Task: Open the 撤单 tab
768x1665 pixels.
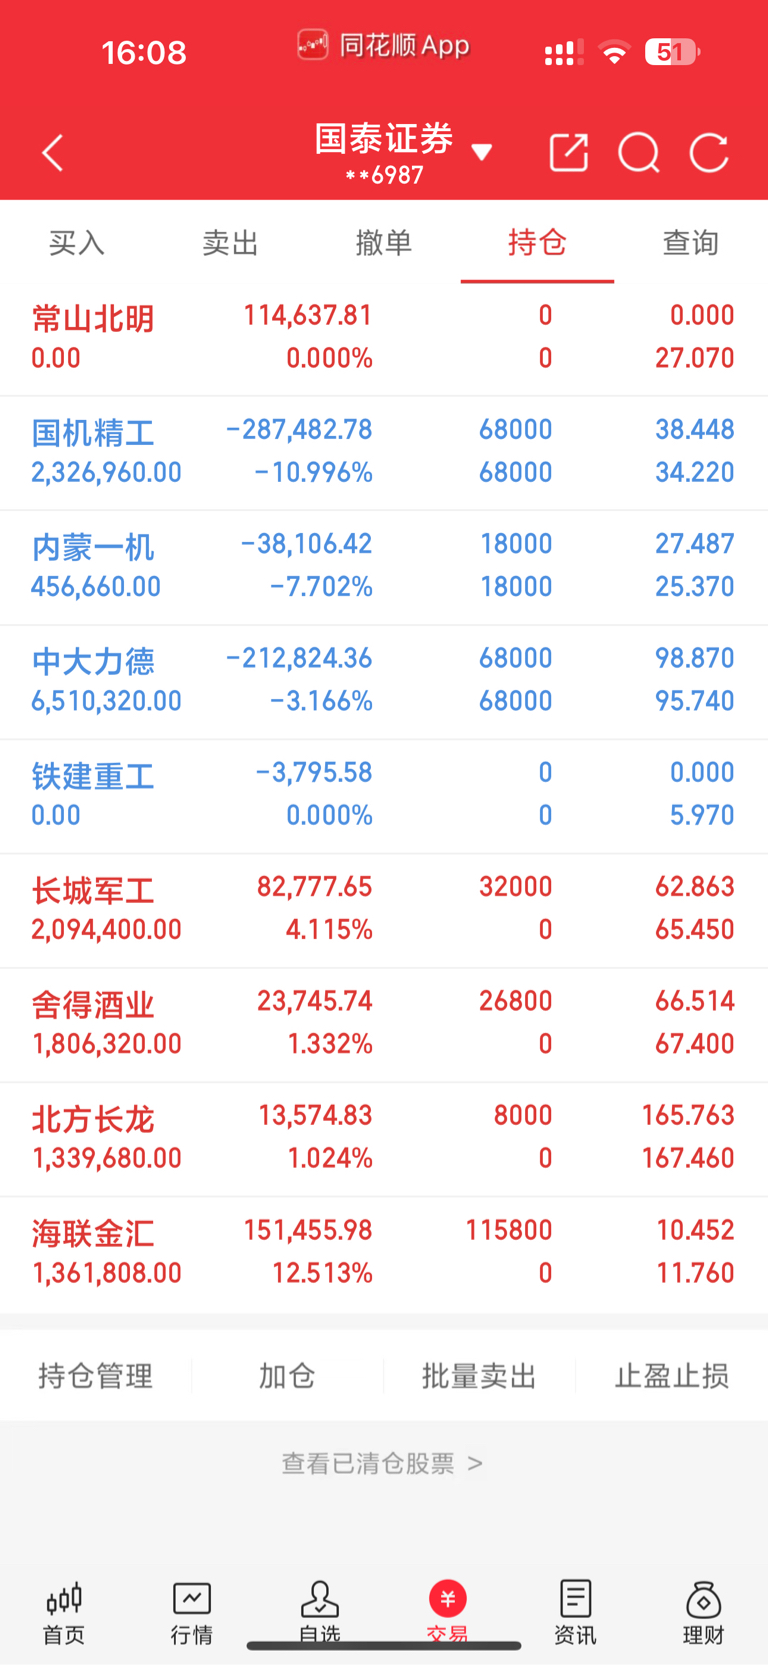Action: 384,243
